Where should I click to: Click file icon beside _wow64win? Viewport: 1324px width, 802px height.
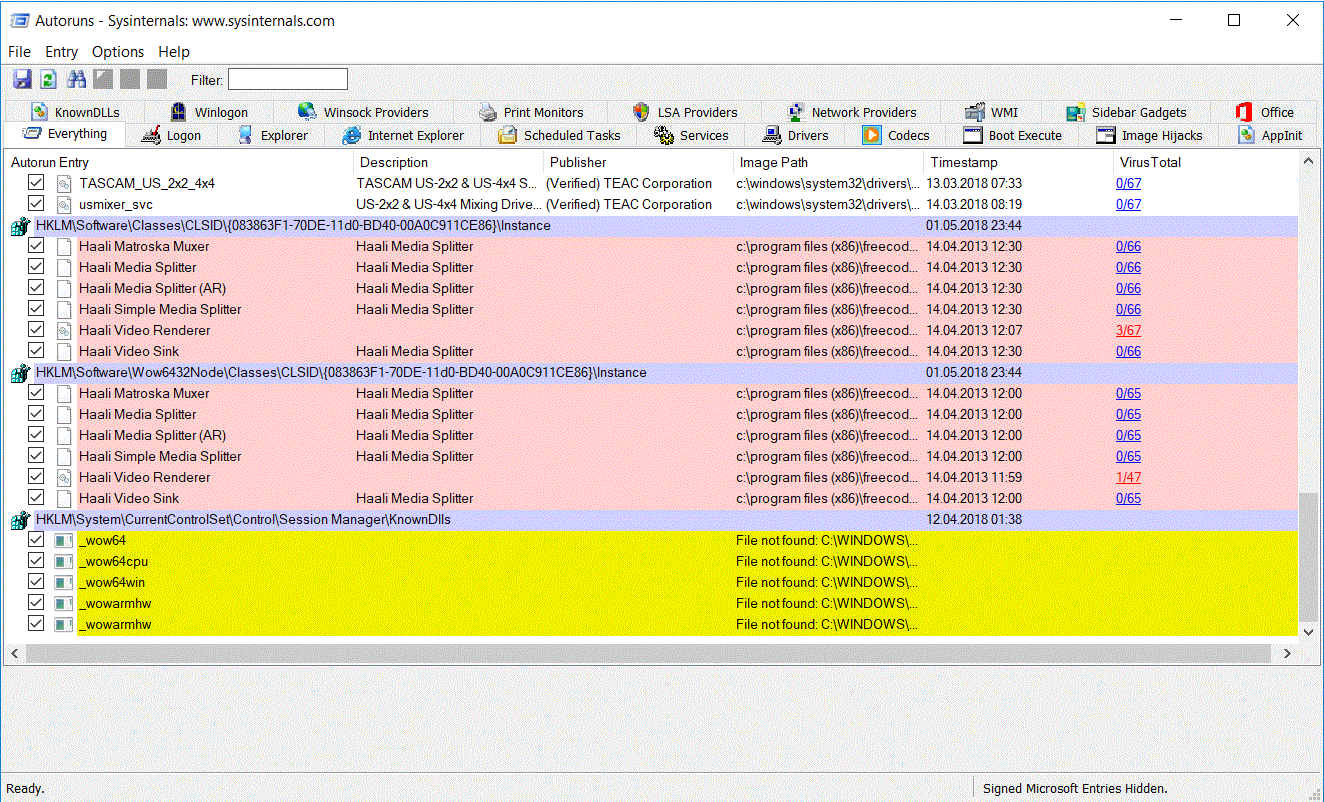tap(64, 582)
